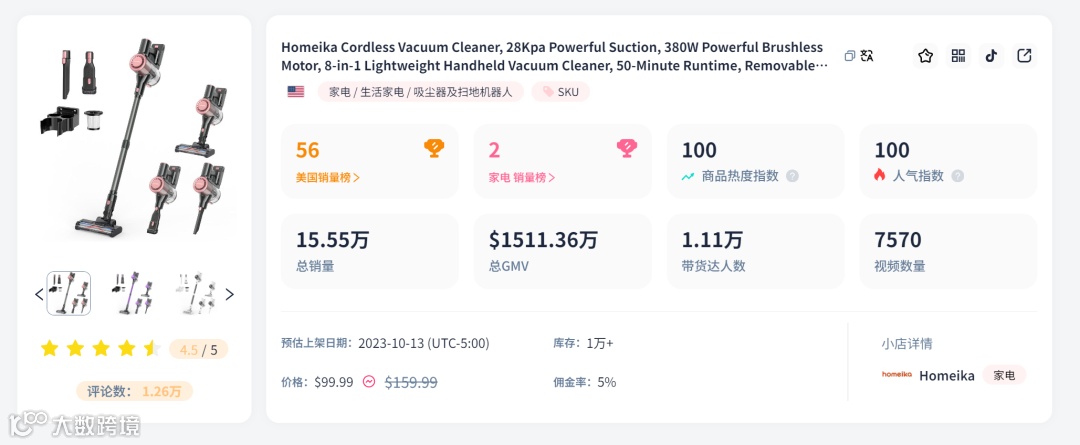
Task: Click the price trend icon beside $99.99
Action: [369, 382]
